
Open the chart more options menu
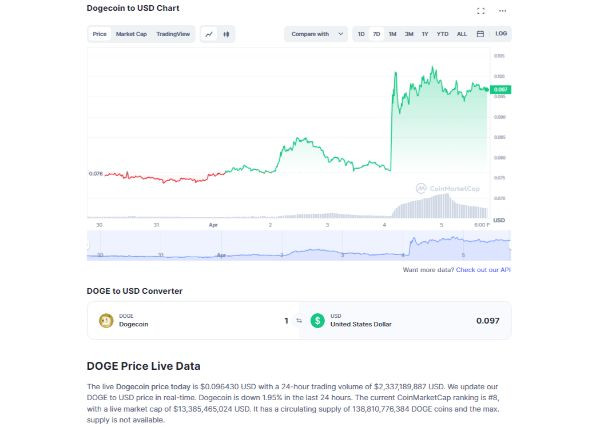coord(502,10)
